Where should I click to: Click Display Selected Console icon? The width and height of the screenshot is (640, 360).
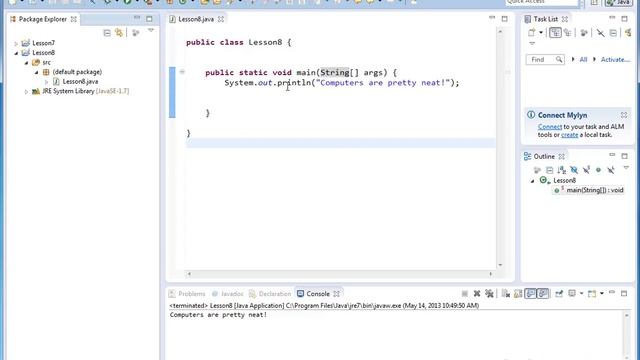coord(572,294)
